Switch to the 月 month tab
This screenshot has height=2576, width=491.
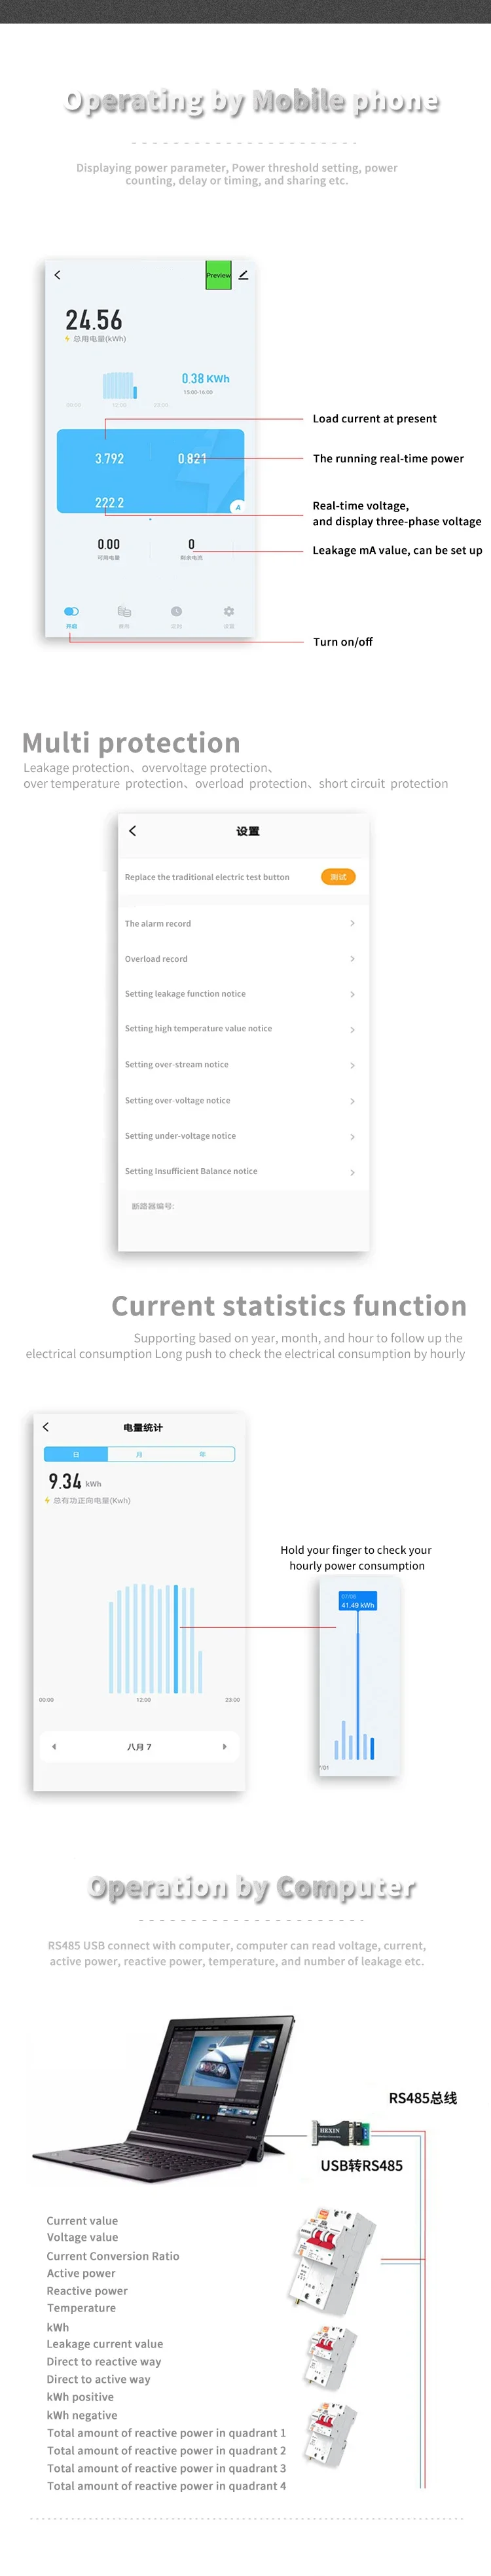[139, 1454]
